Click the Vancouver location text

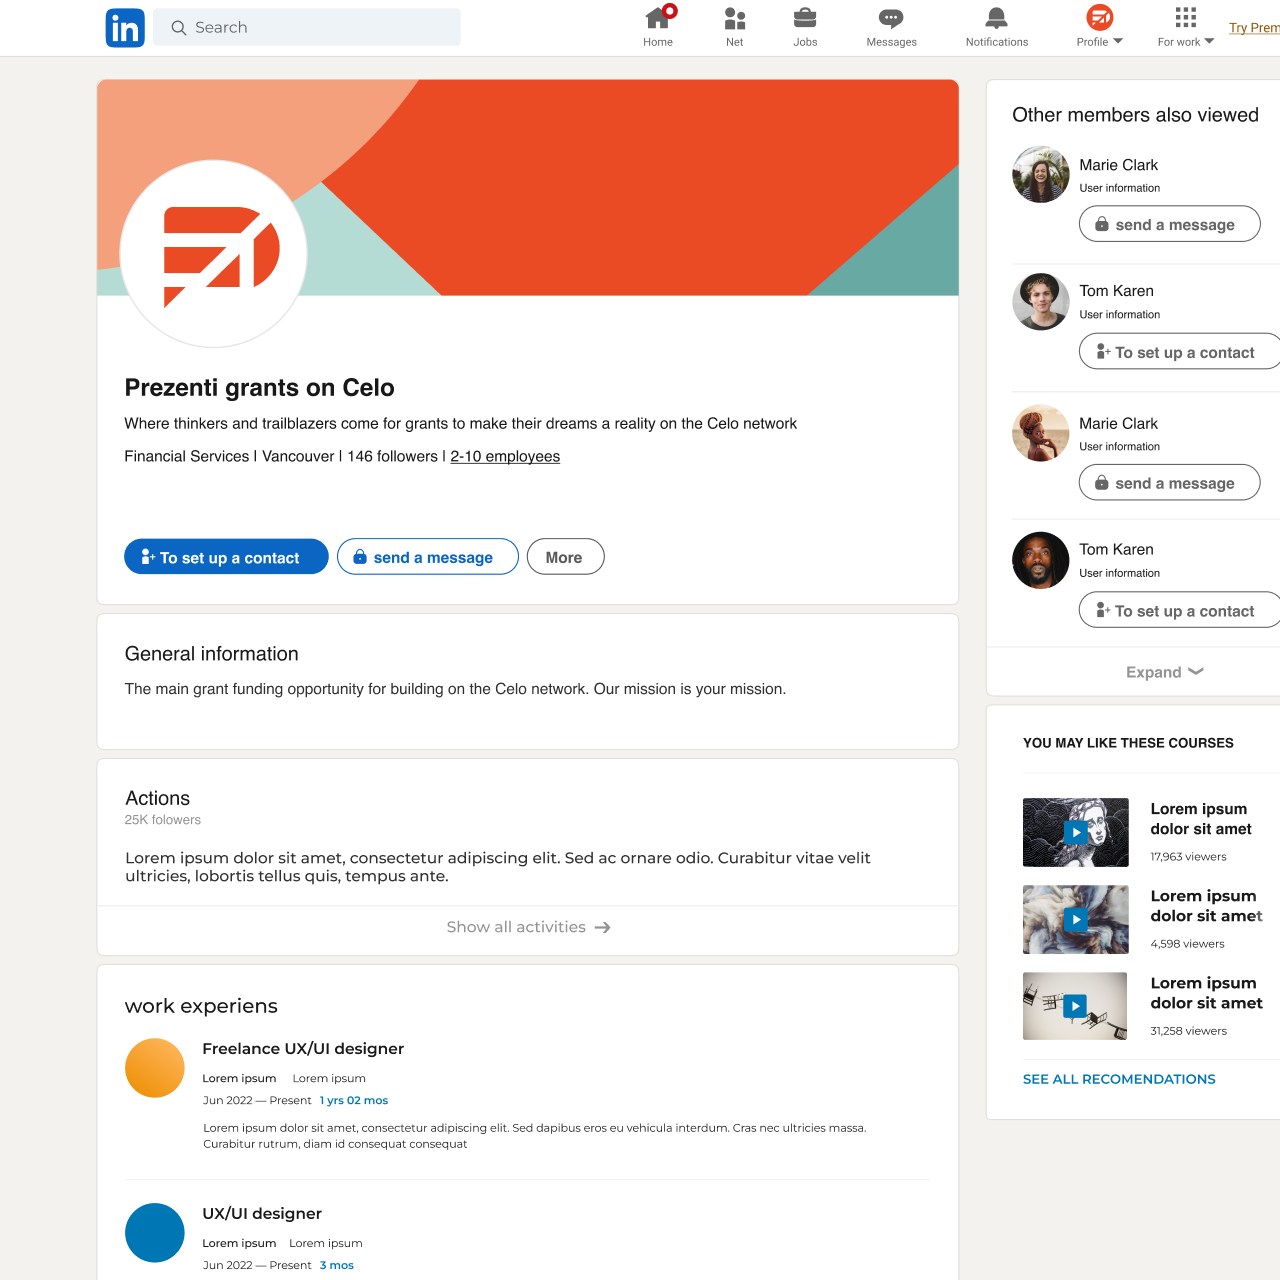[x=298, y=456]
